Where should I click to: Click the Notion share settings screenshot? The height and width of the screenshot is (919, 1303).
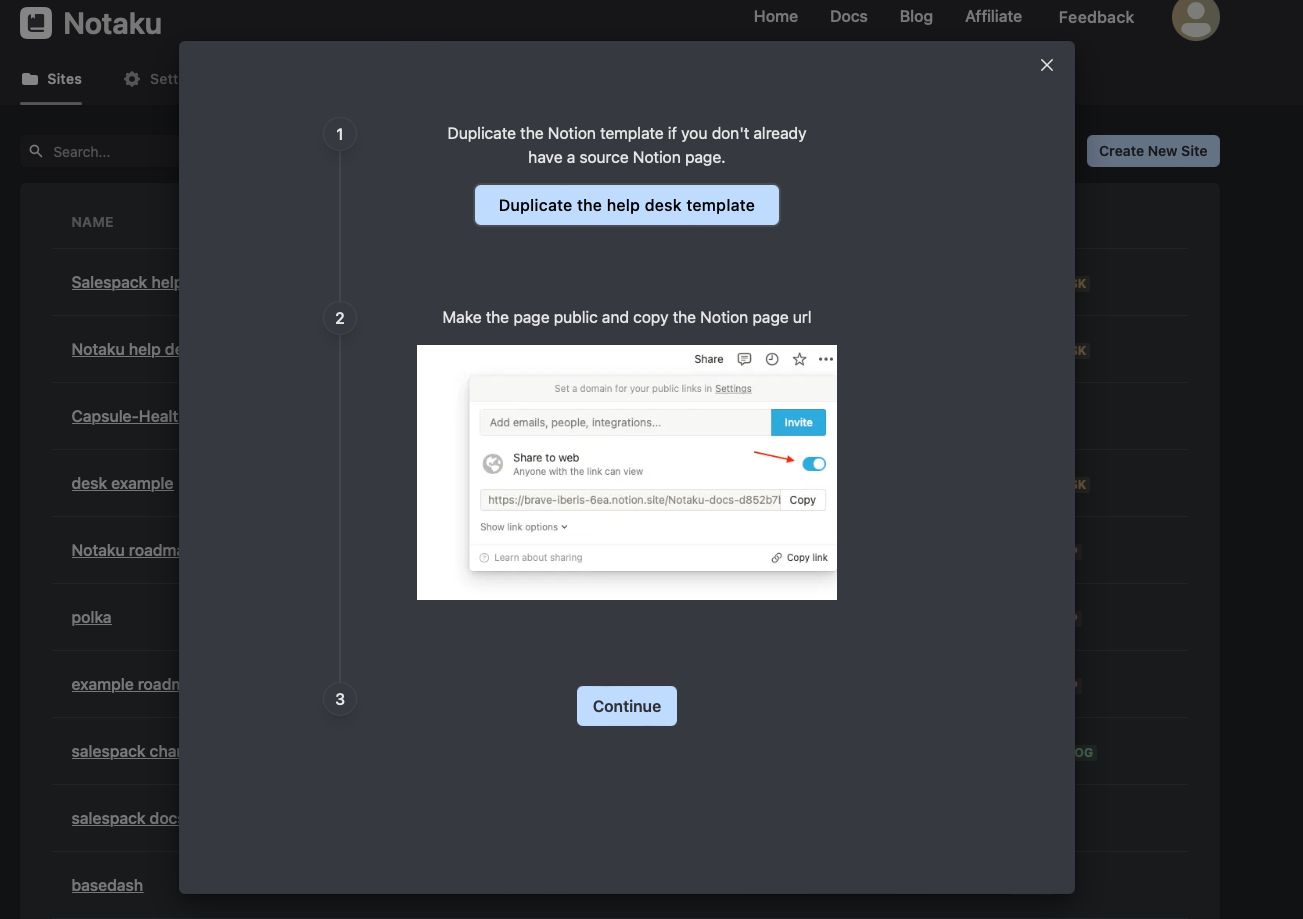click(627, 472)
